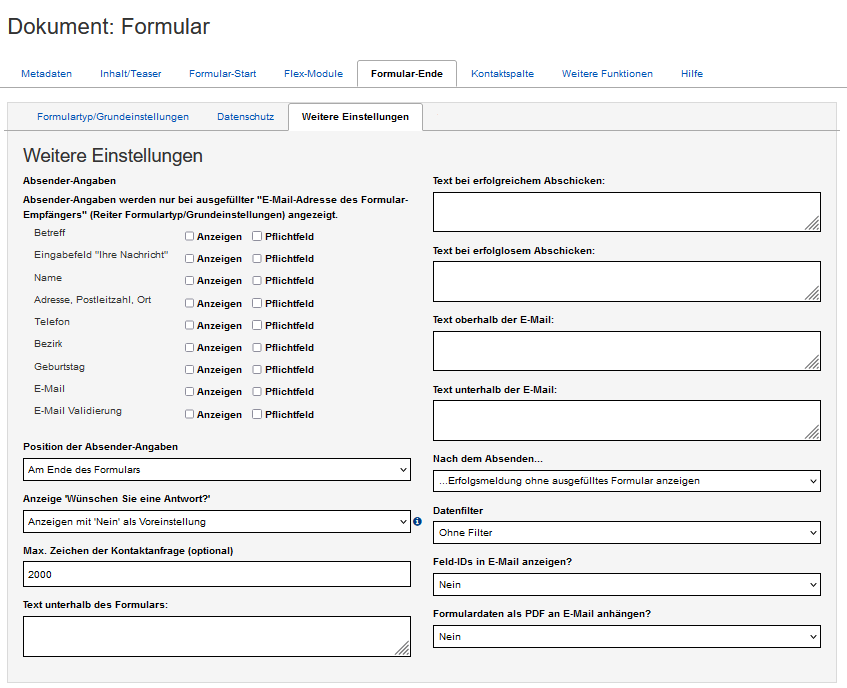Click the info icon beside the answer dropdown

pyautogui.click(x=418, y=522)
